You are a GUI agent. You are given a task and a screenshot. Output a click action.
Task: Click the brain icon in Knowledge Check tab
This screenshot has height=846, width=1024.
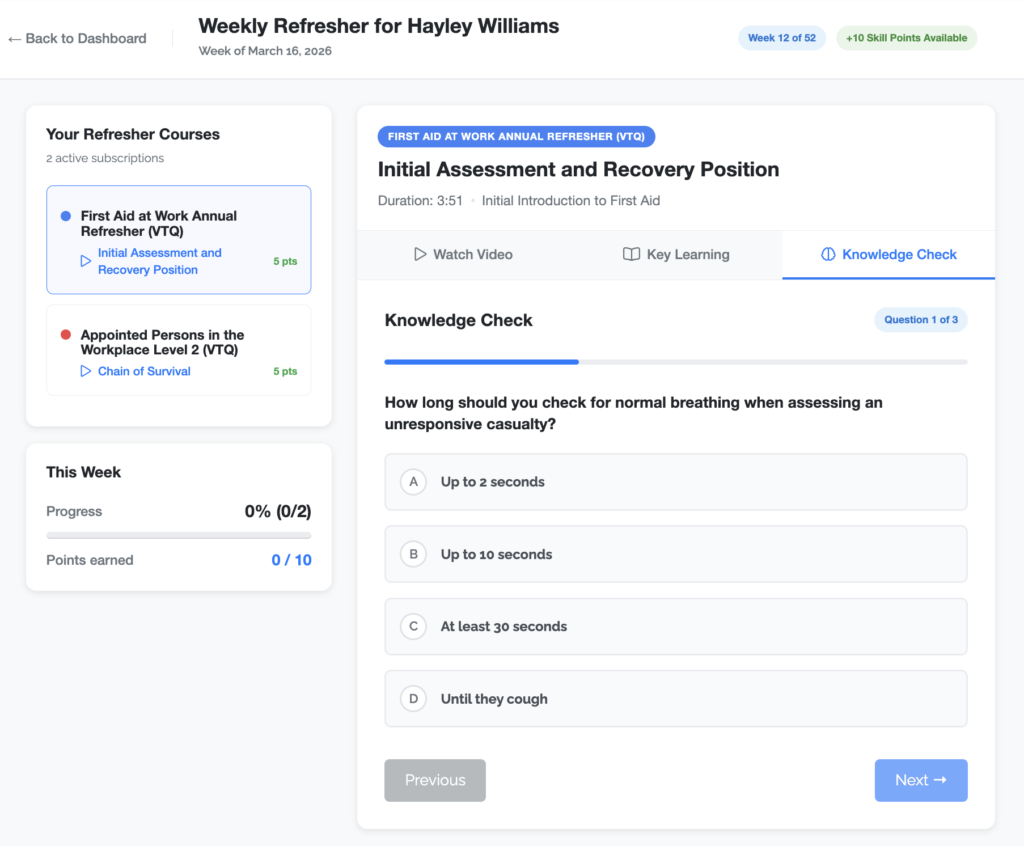coord(828,254)
